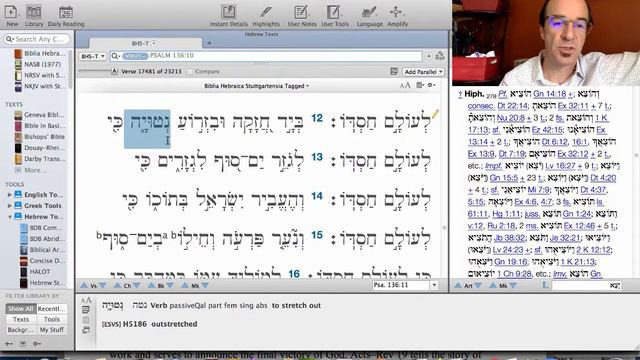Click the notes icon beside Add Parallel
This screenshot has height=360, width=640.
coord(394,71)
